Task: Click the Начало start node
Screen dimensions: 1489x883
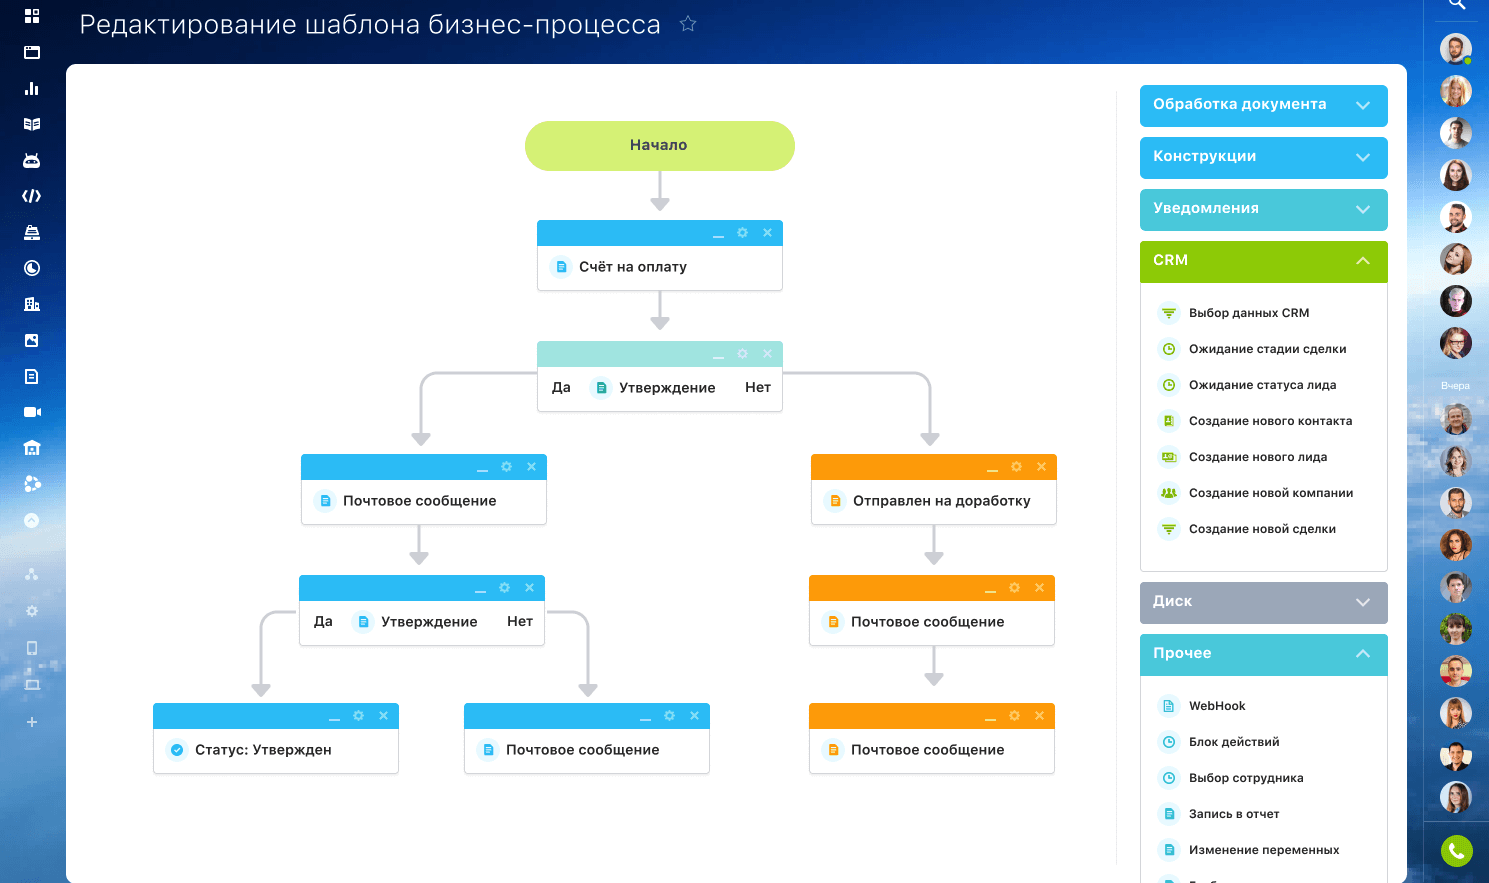Action: point(659,146)
